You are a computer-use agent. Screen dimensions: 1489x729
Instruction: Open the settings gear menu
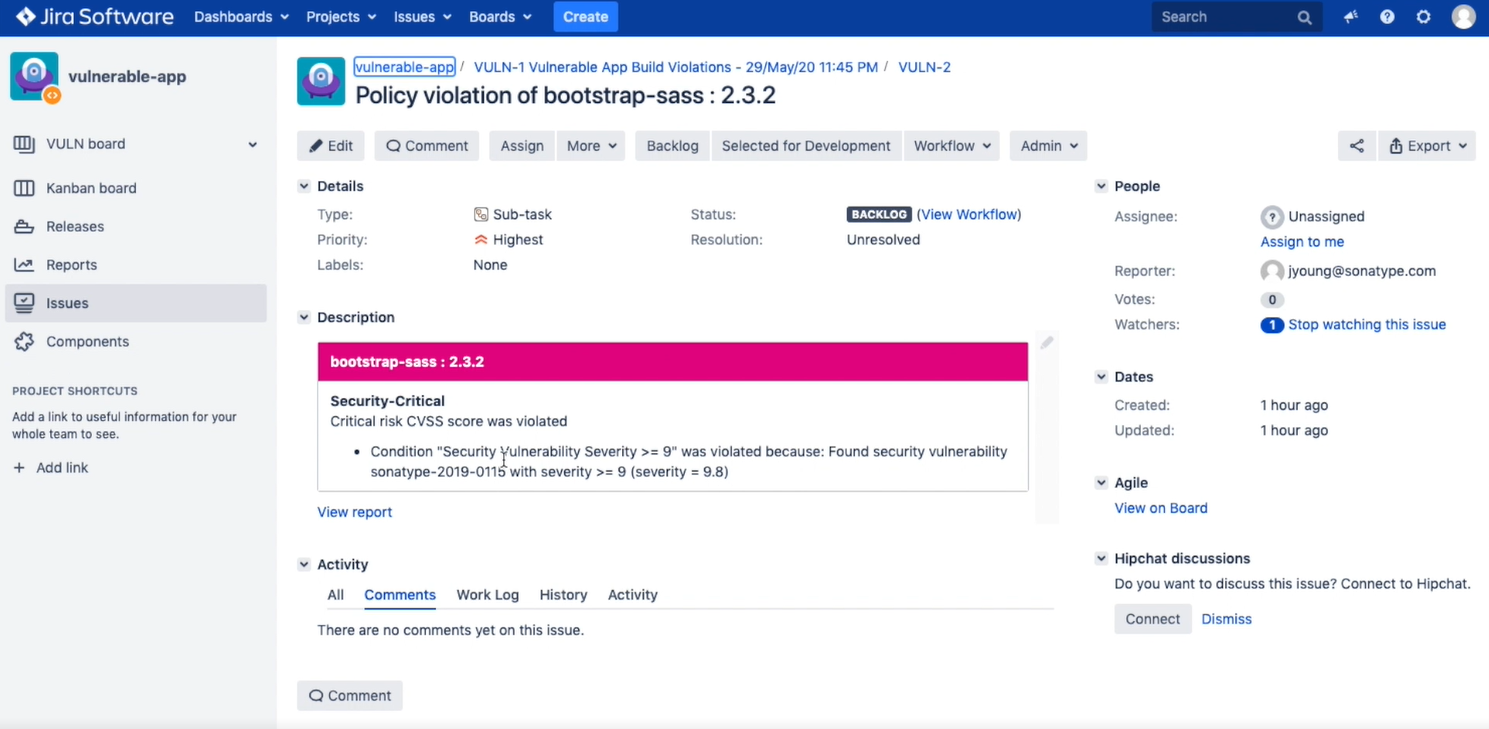coord(1424,17)
